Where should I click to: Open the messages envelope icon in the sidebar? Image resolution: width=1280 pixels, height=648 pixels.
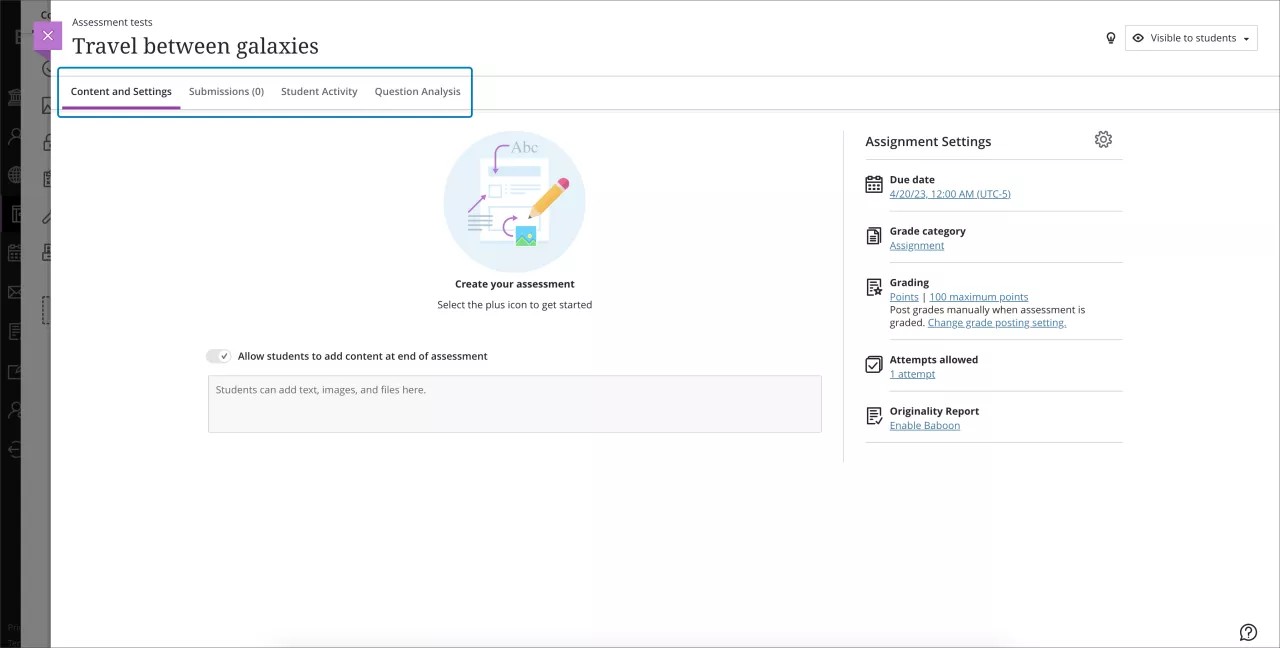15,292
